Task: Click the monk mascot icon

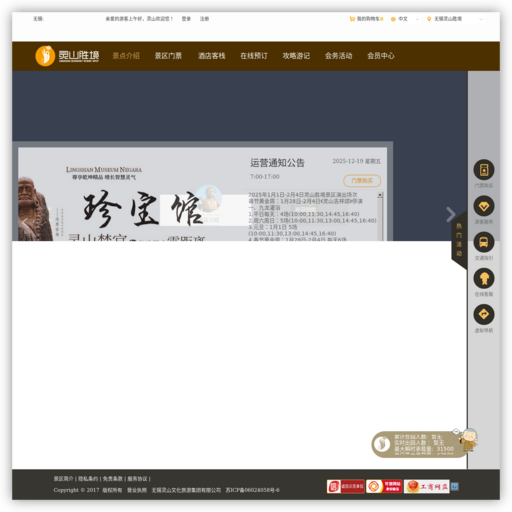Action: 468,440
